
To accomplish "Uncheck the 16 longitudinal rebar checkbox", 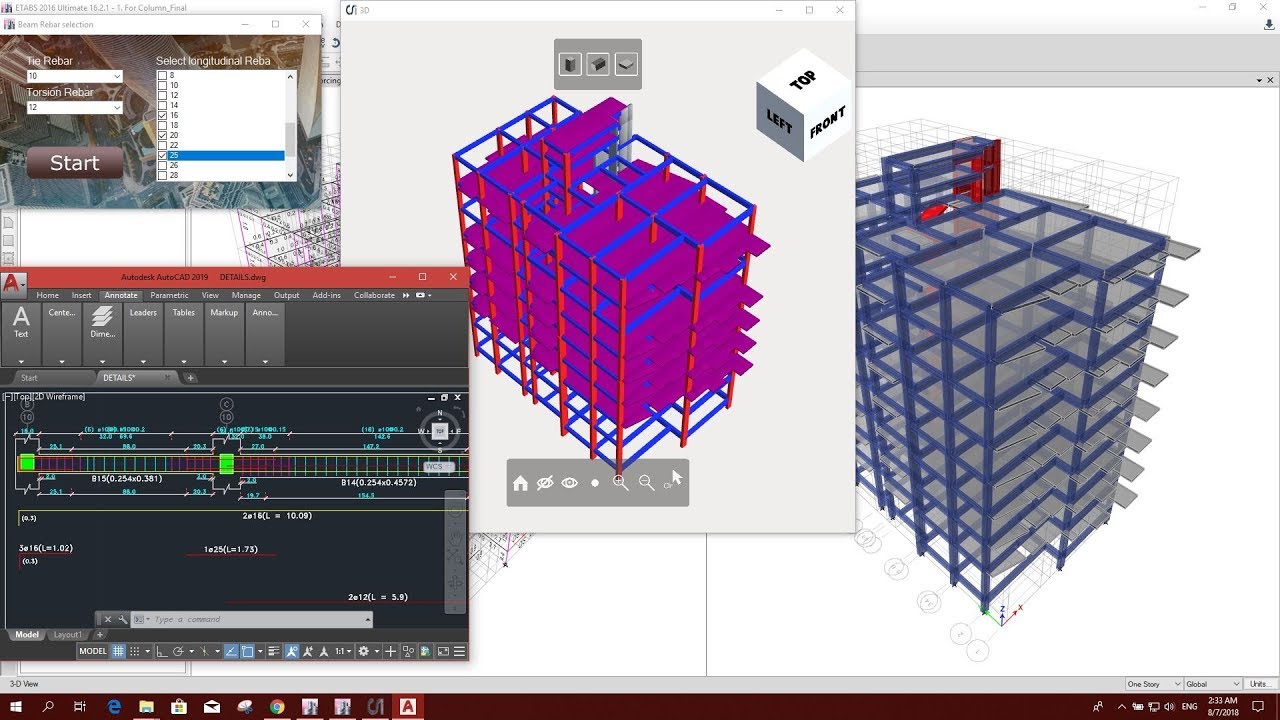I will [x=163, y=115].
